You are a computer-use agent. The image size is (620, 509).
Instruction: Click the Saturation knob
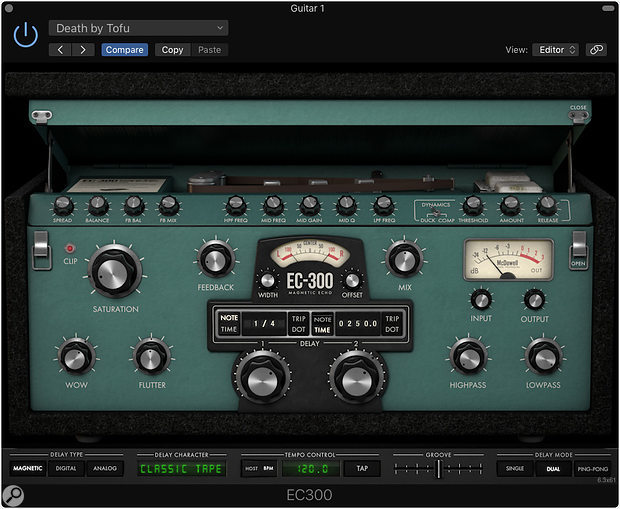116,273
